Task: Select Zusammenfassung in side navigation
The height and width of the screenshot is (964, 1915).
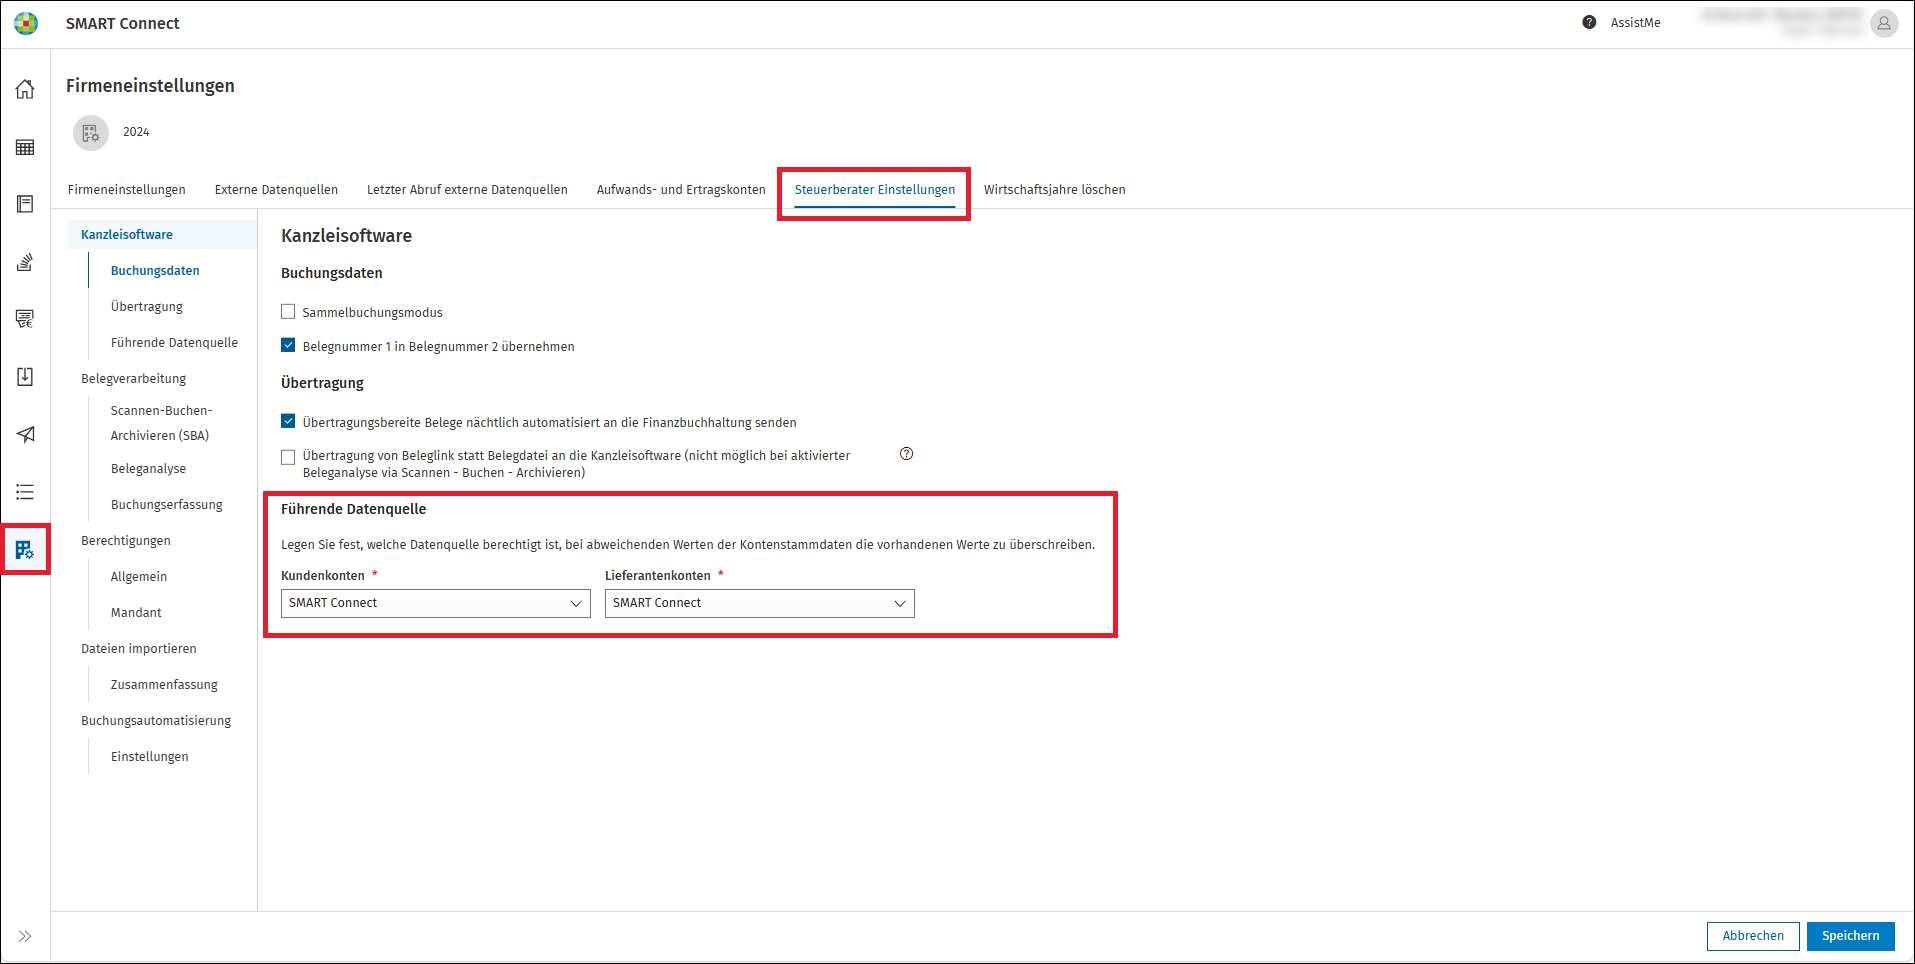Action: pyautogui.click(x=164, y=685)
